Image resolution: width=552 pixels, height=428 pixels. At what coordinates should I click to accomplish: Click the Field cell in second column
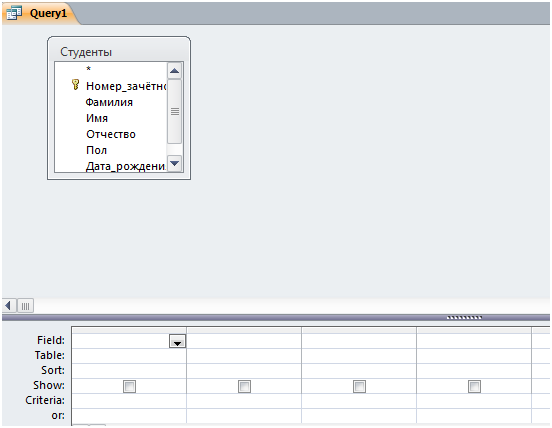(244, 341)
